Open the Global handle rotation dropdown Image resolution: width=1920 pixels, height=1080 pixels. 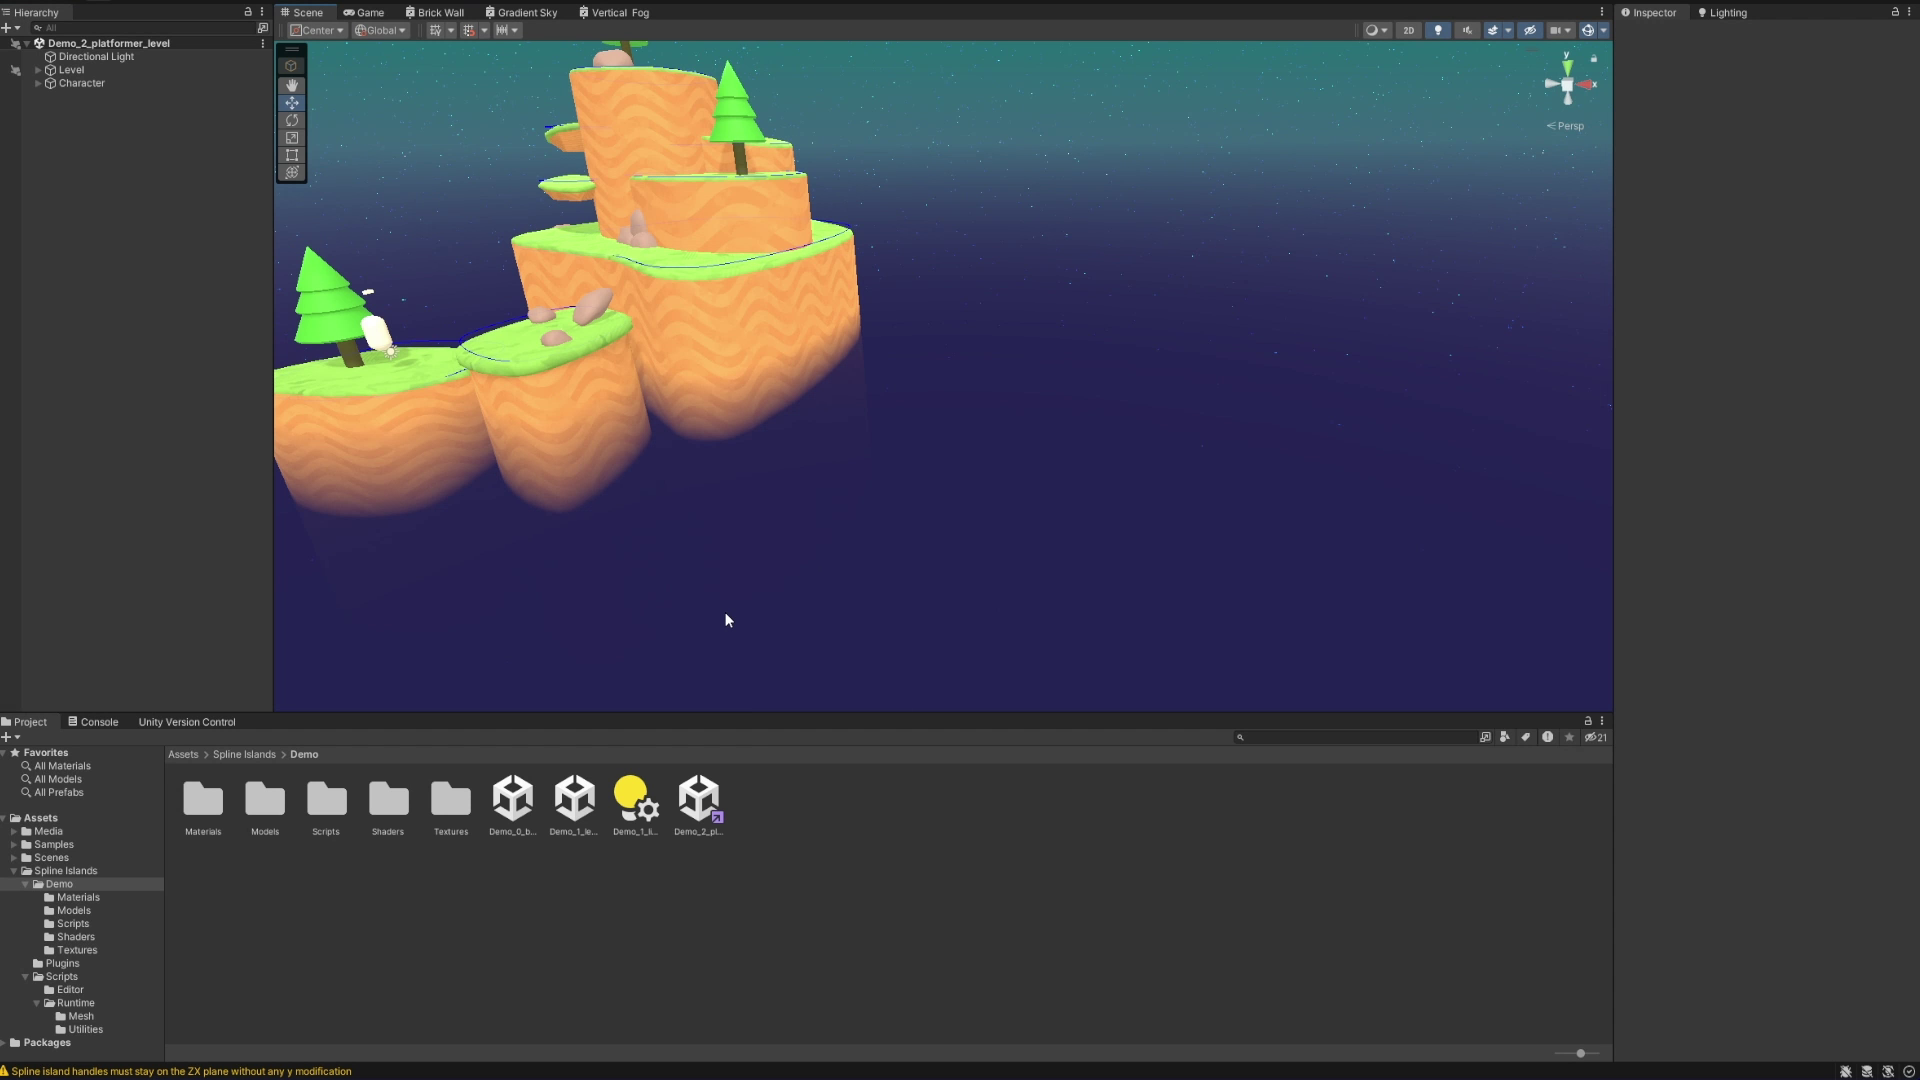click(381, 30)
